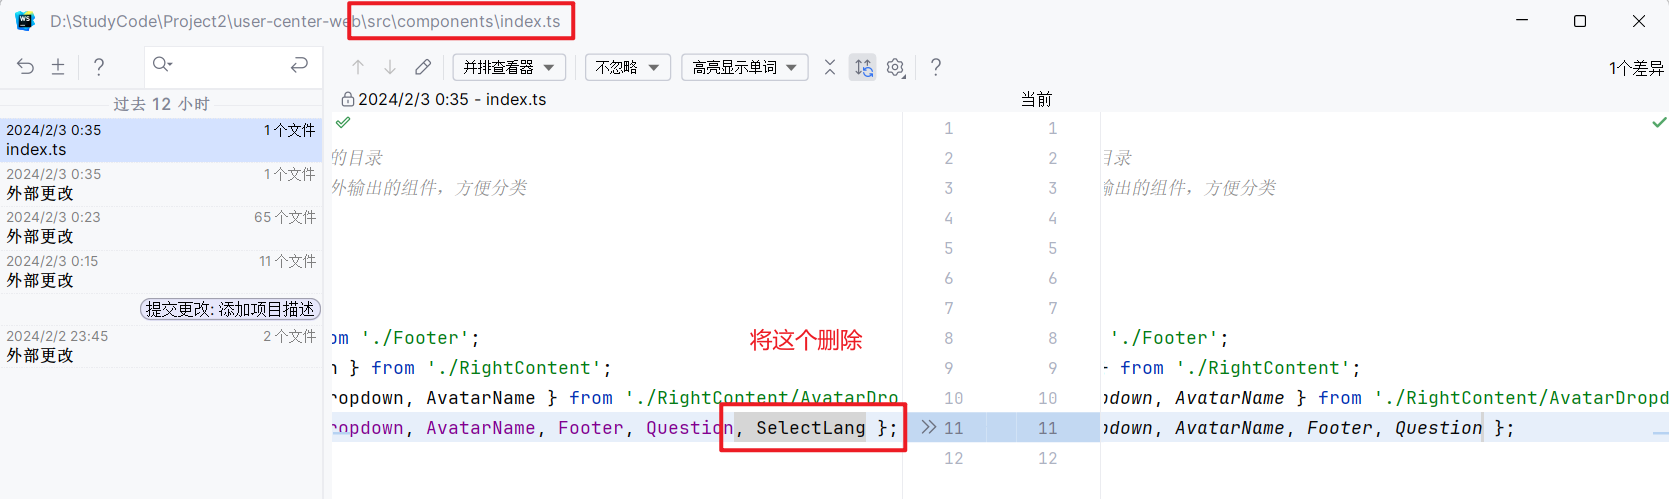Open the diff settings gear
The width and height of the screenshot is (1669, 499).
895,67
